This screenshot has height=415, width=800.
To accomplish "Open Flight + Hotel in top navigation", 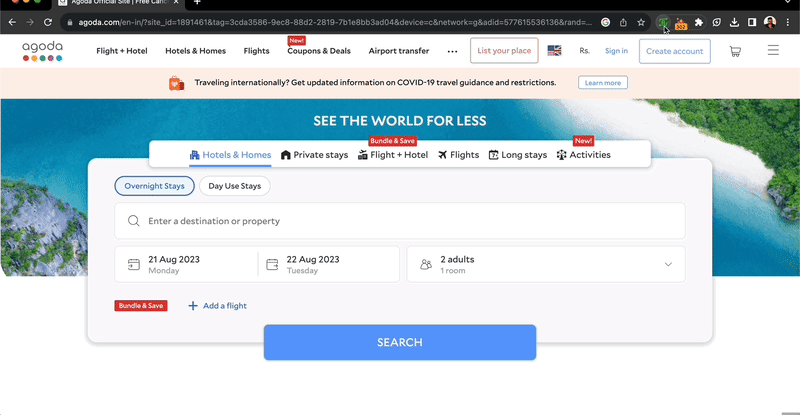I will [121, 51].
